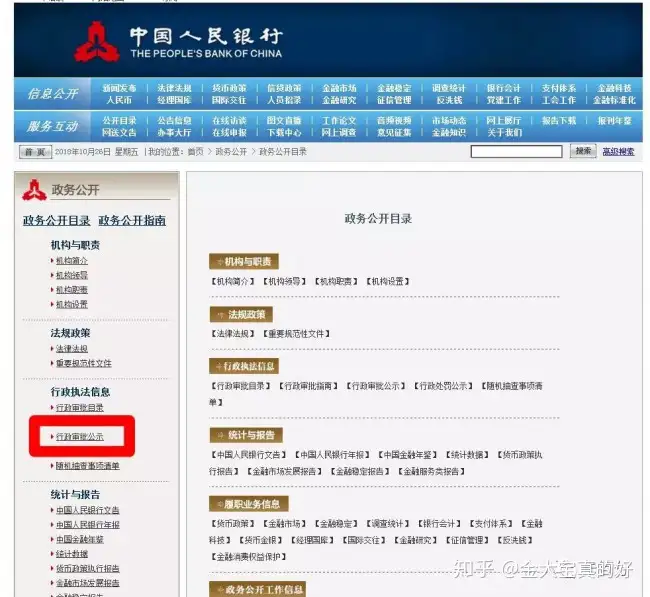Select 货币政策 in the top navigation
This screenshot has height=597, width=650.
229,88
